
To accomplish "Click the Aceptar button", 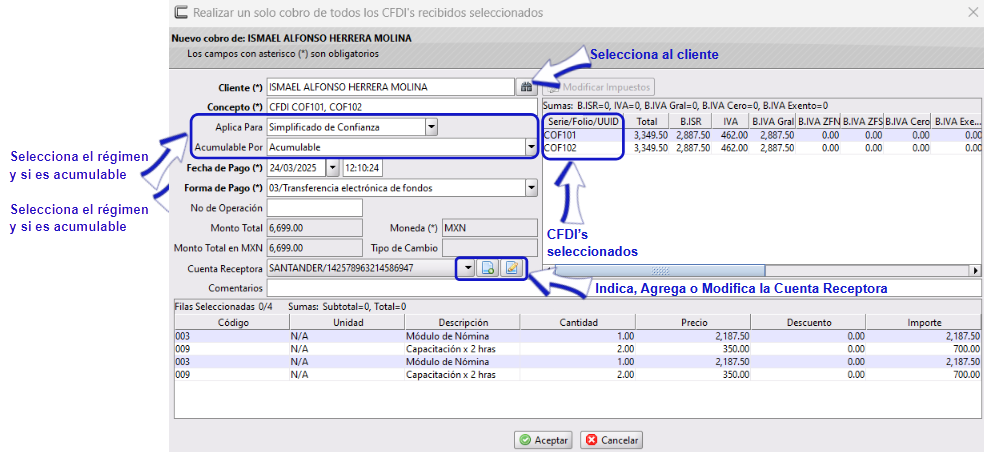I will pyautogui.click(x=545, y=440).
